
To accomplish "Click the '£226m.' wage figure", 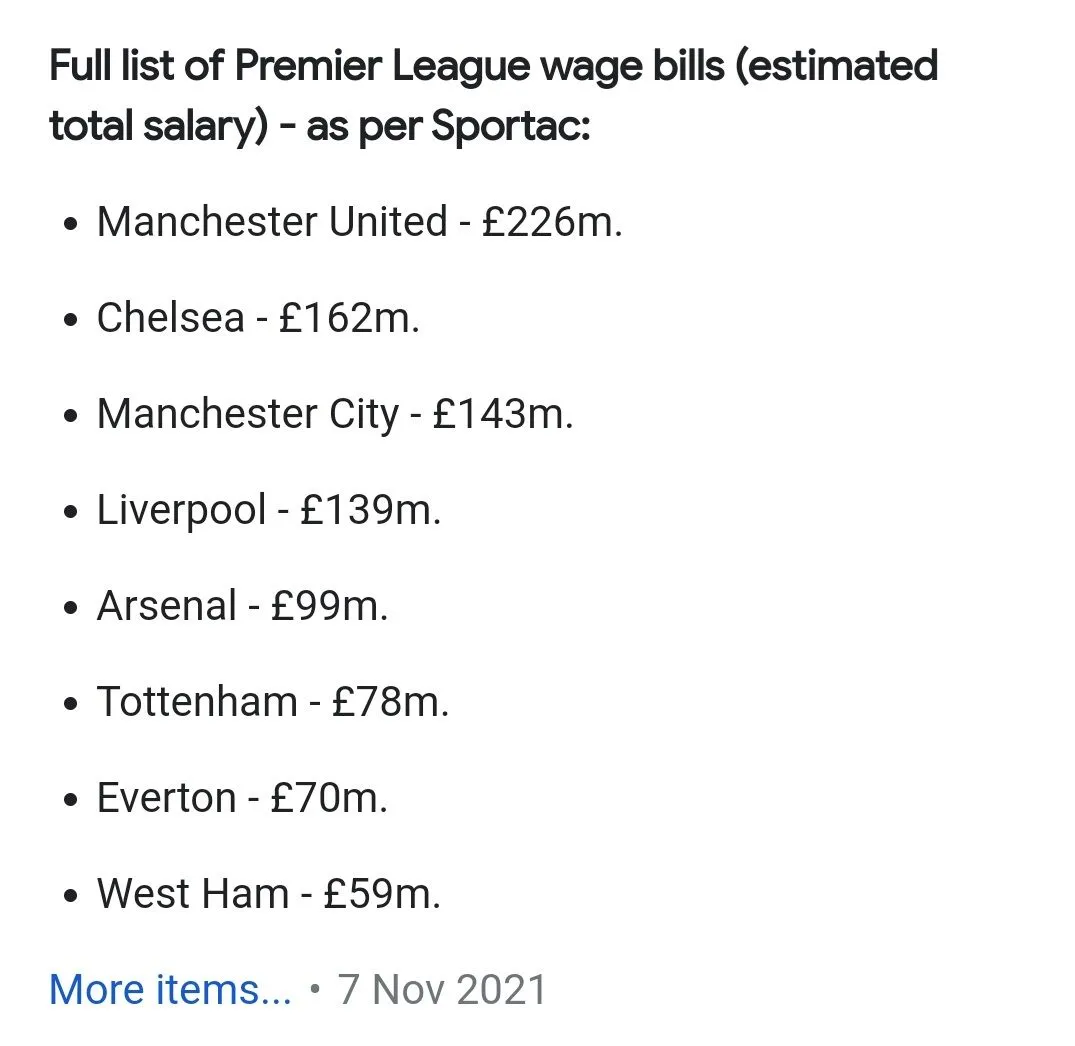I will pyautogui.click(x=551, y=222).
